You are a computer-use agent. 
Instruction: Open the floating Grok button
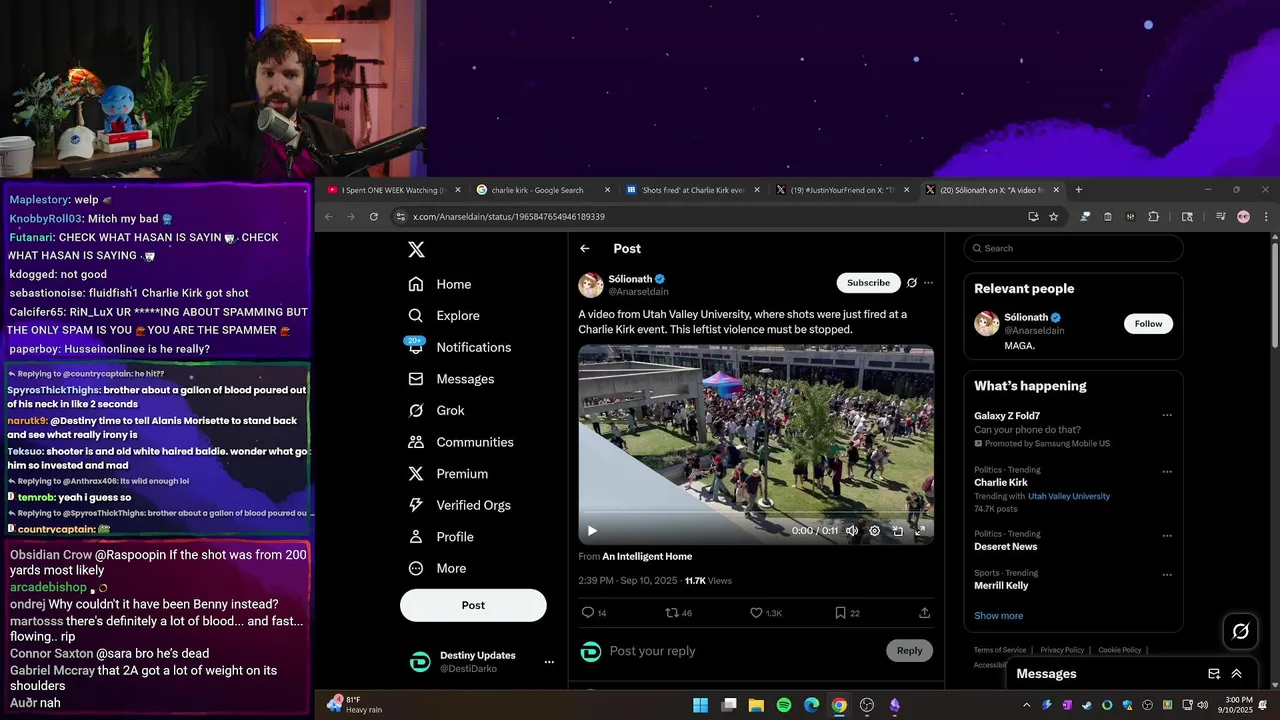click(1240, 631)
